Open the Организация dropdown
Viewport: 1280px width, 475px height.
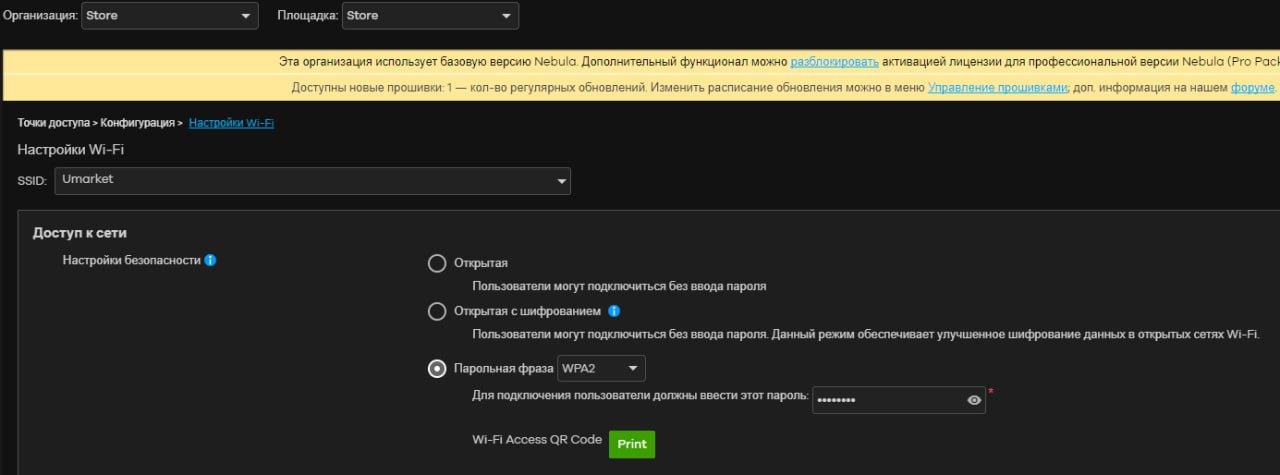[x=169, y=16]
